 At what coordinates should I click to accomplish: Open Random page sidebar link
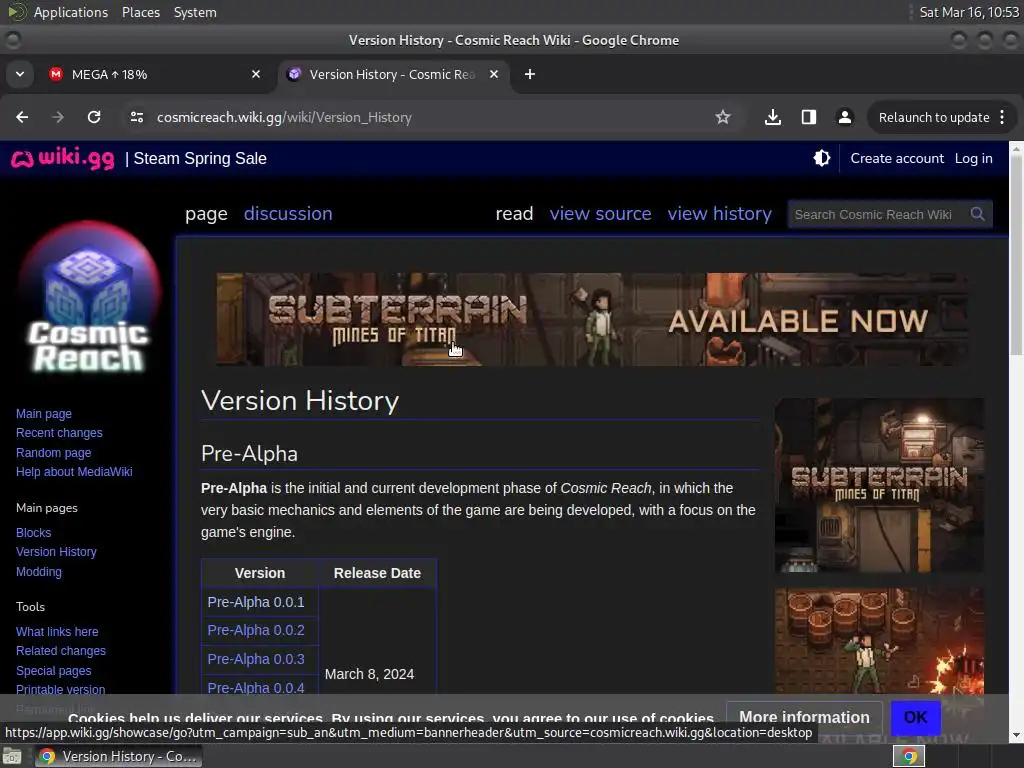[x=54, y=453]
